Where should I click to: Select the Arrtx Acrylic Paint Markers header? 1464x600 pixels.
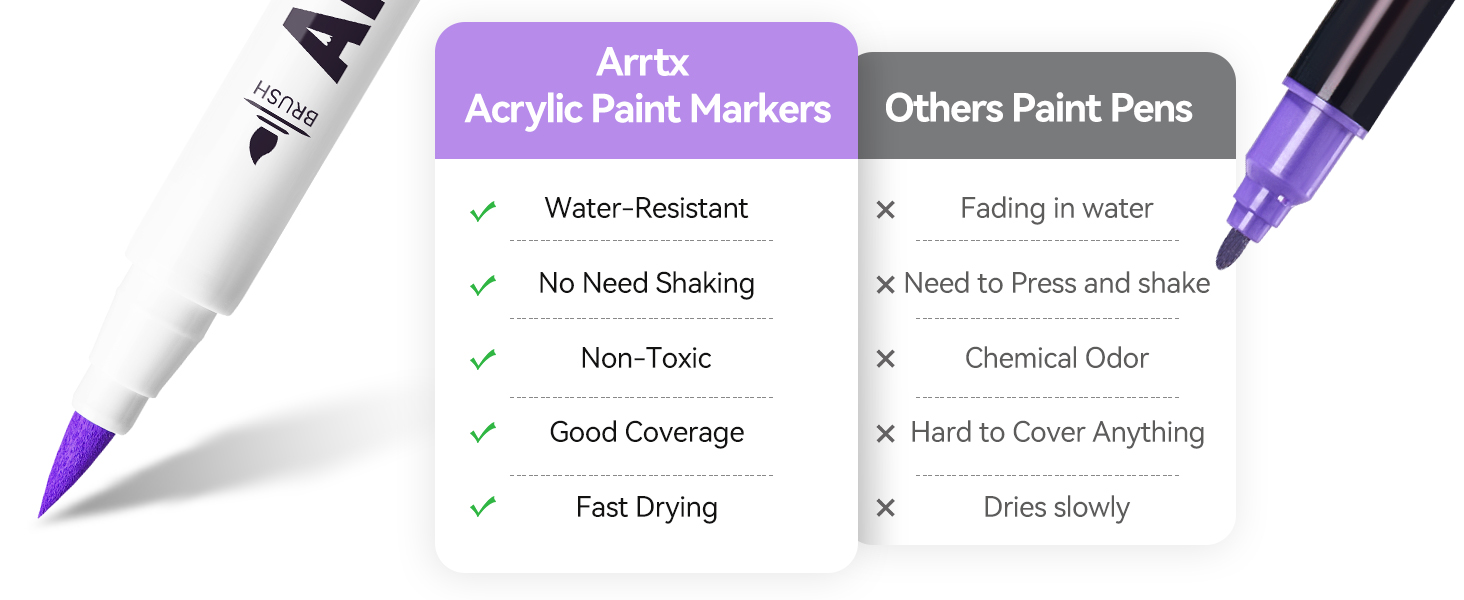(x=647, y=87)
